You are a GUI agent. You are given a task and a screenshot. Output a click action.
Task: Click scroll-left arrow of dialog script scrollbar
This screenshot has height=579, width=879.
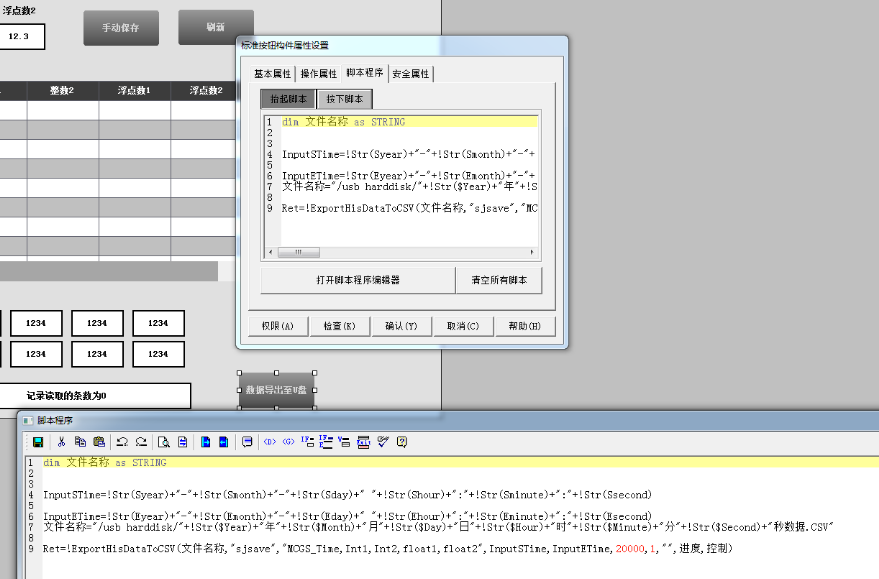tap(271, 252)
